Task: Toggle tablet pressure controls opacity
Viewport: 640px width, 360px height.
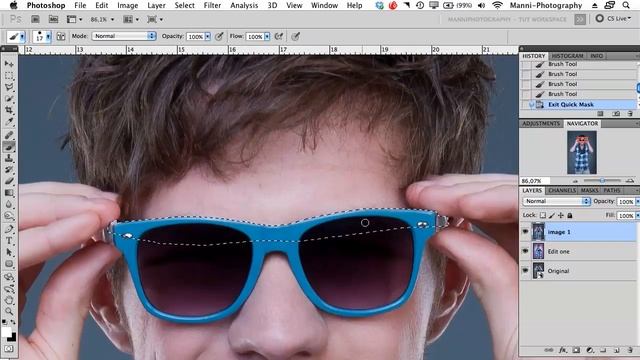Action: (x=219, y=36)
